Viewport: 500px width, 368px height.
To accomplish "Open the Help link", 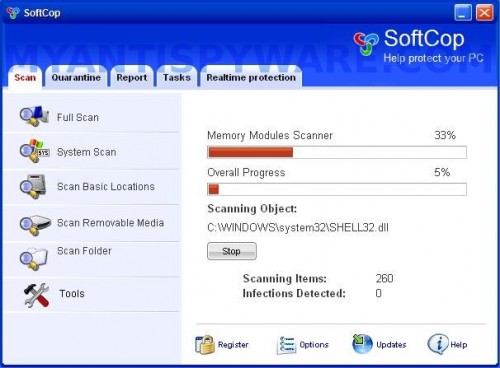I will [x=459, y=345].
